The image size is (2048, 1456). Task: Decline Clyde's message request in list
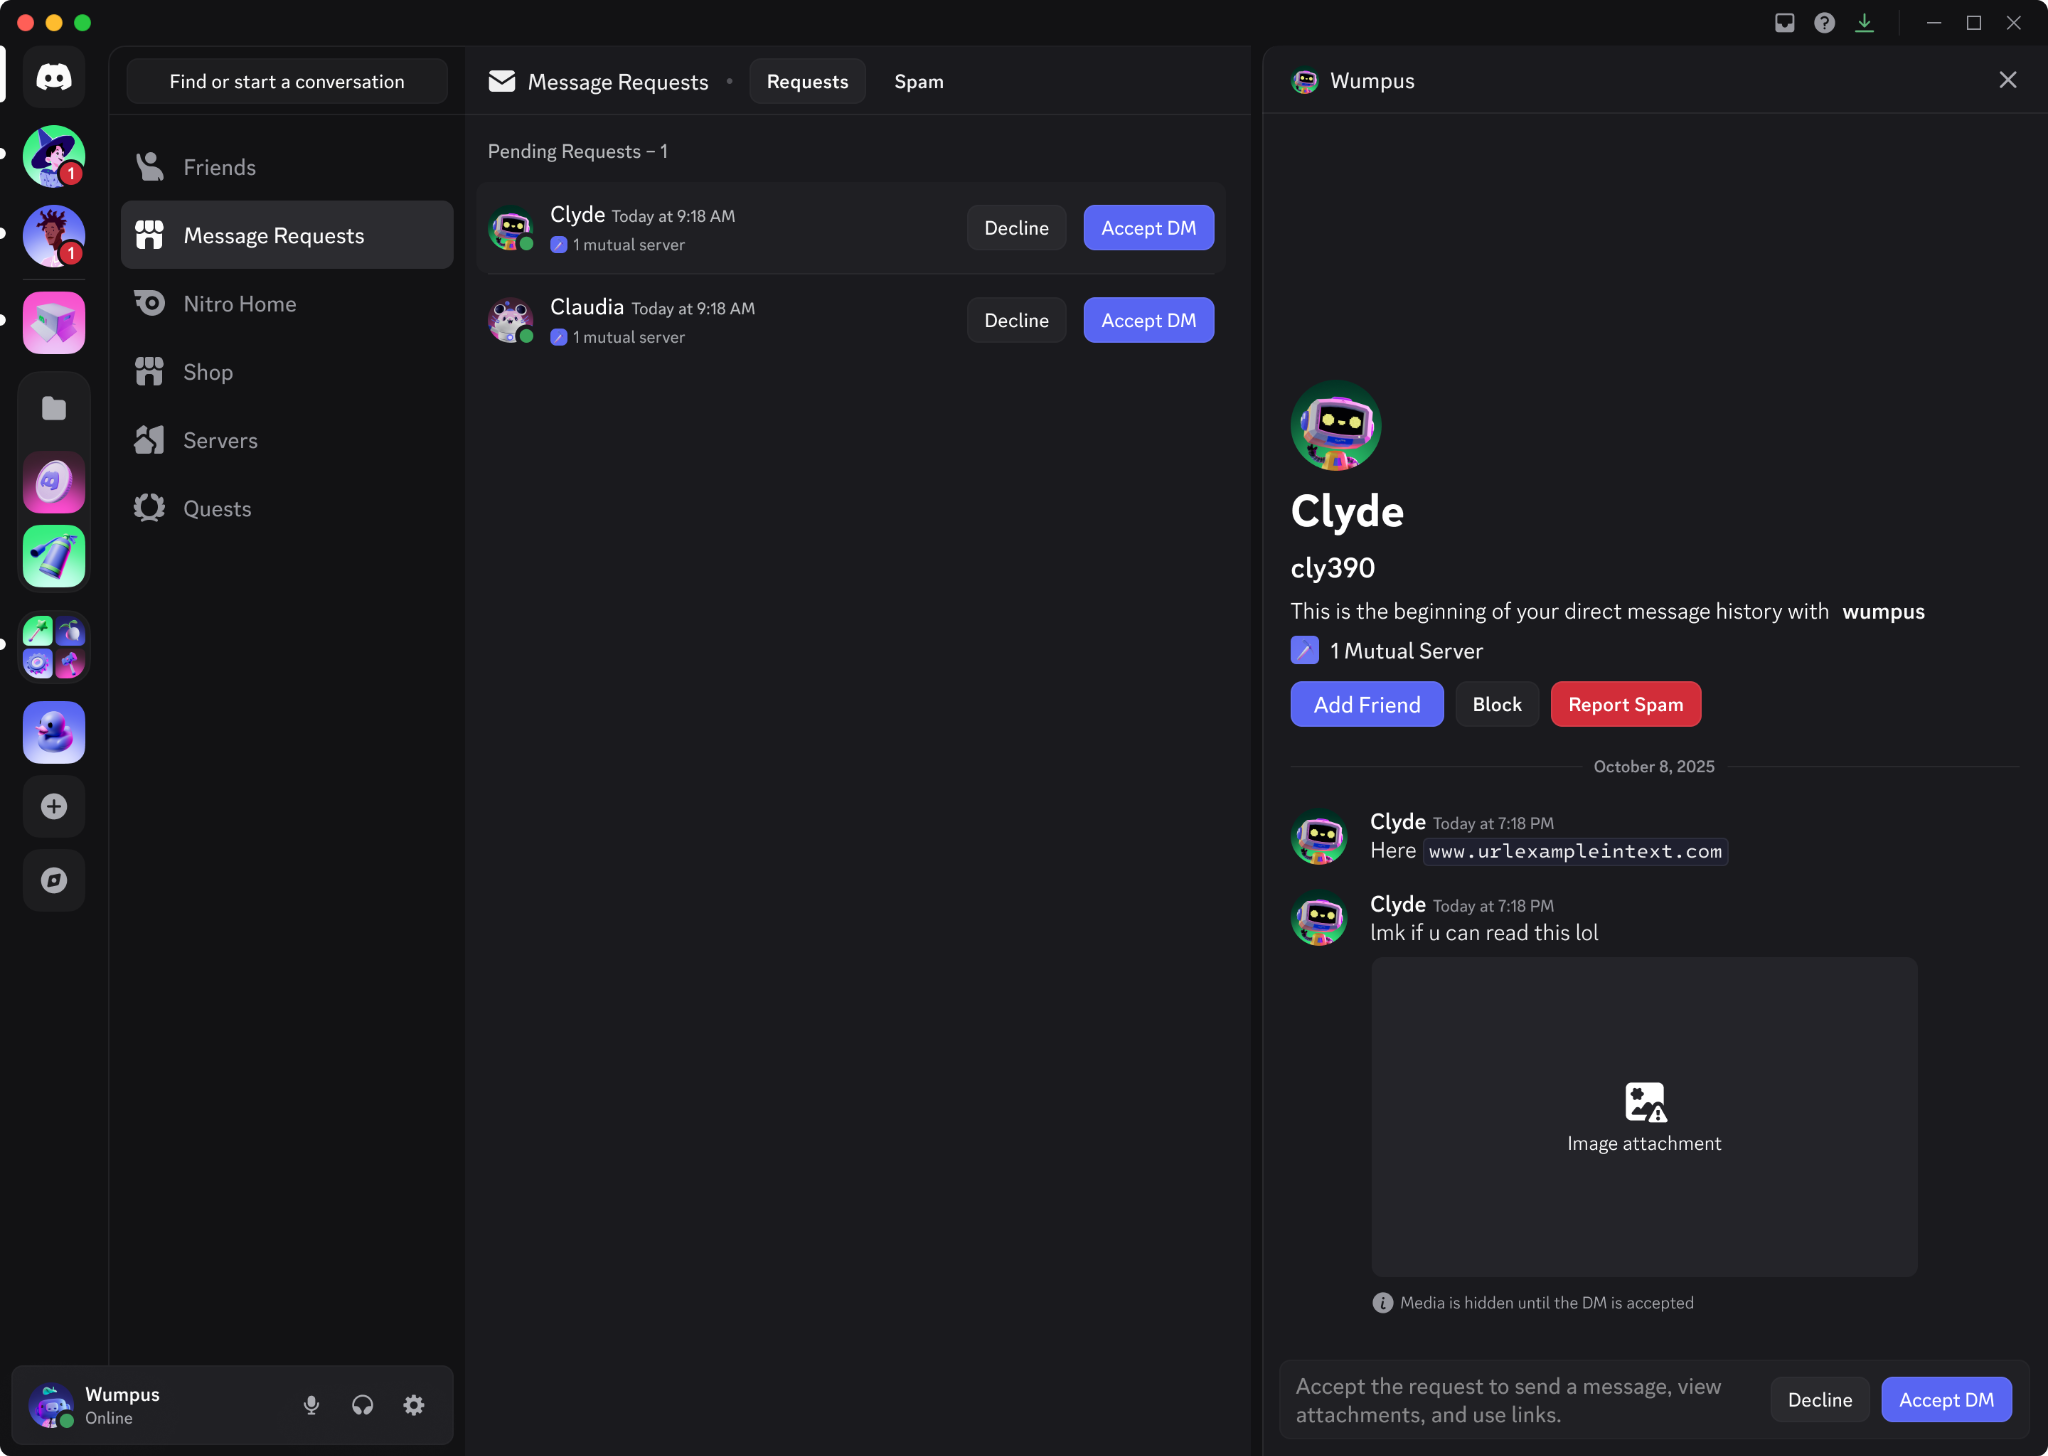[x=1016, y=228]
